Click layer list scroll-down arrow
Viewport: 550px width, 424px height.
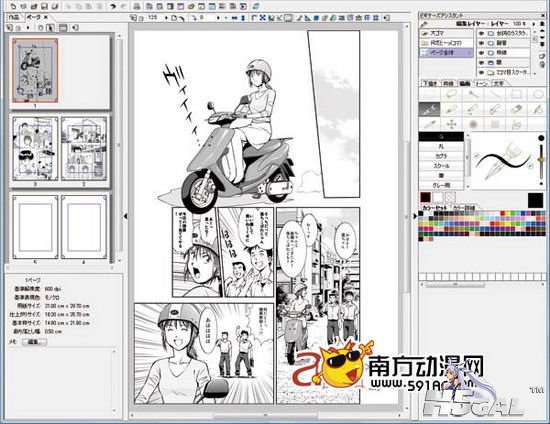pos(535,74)
